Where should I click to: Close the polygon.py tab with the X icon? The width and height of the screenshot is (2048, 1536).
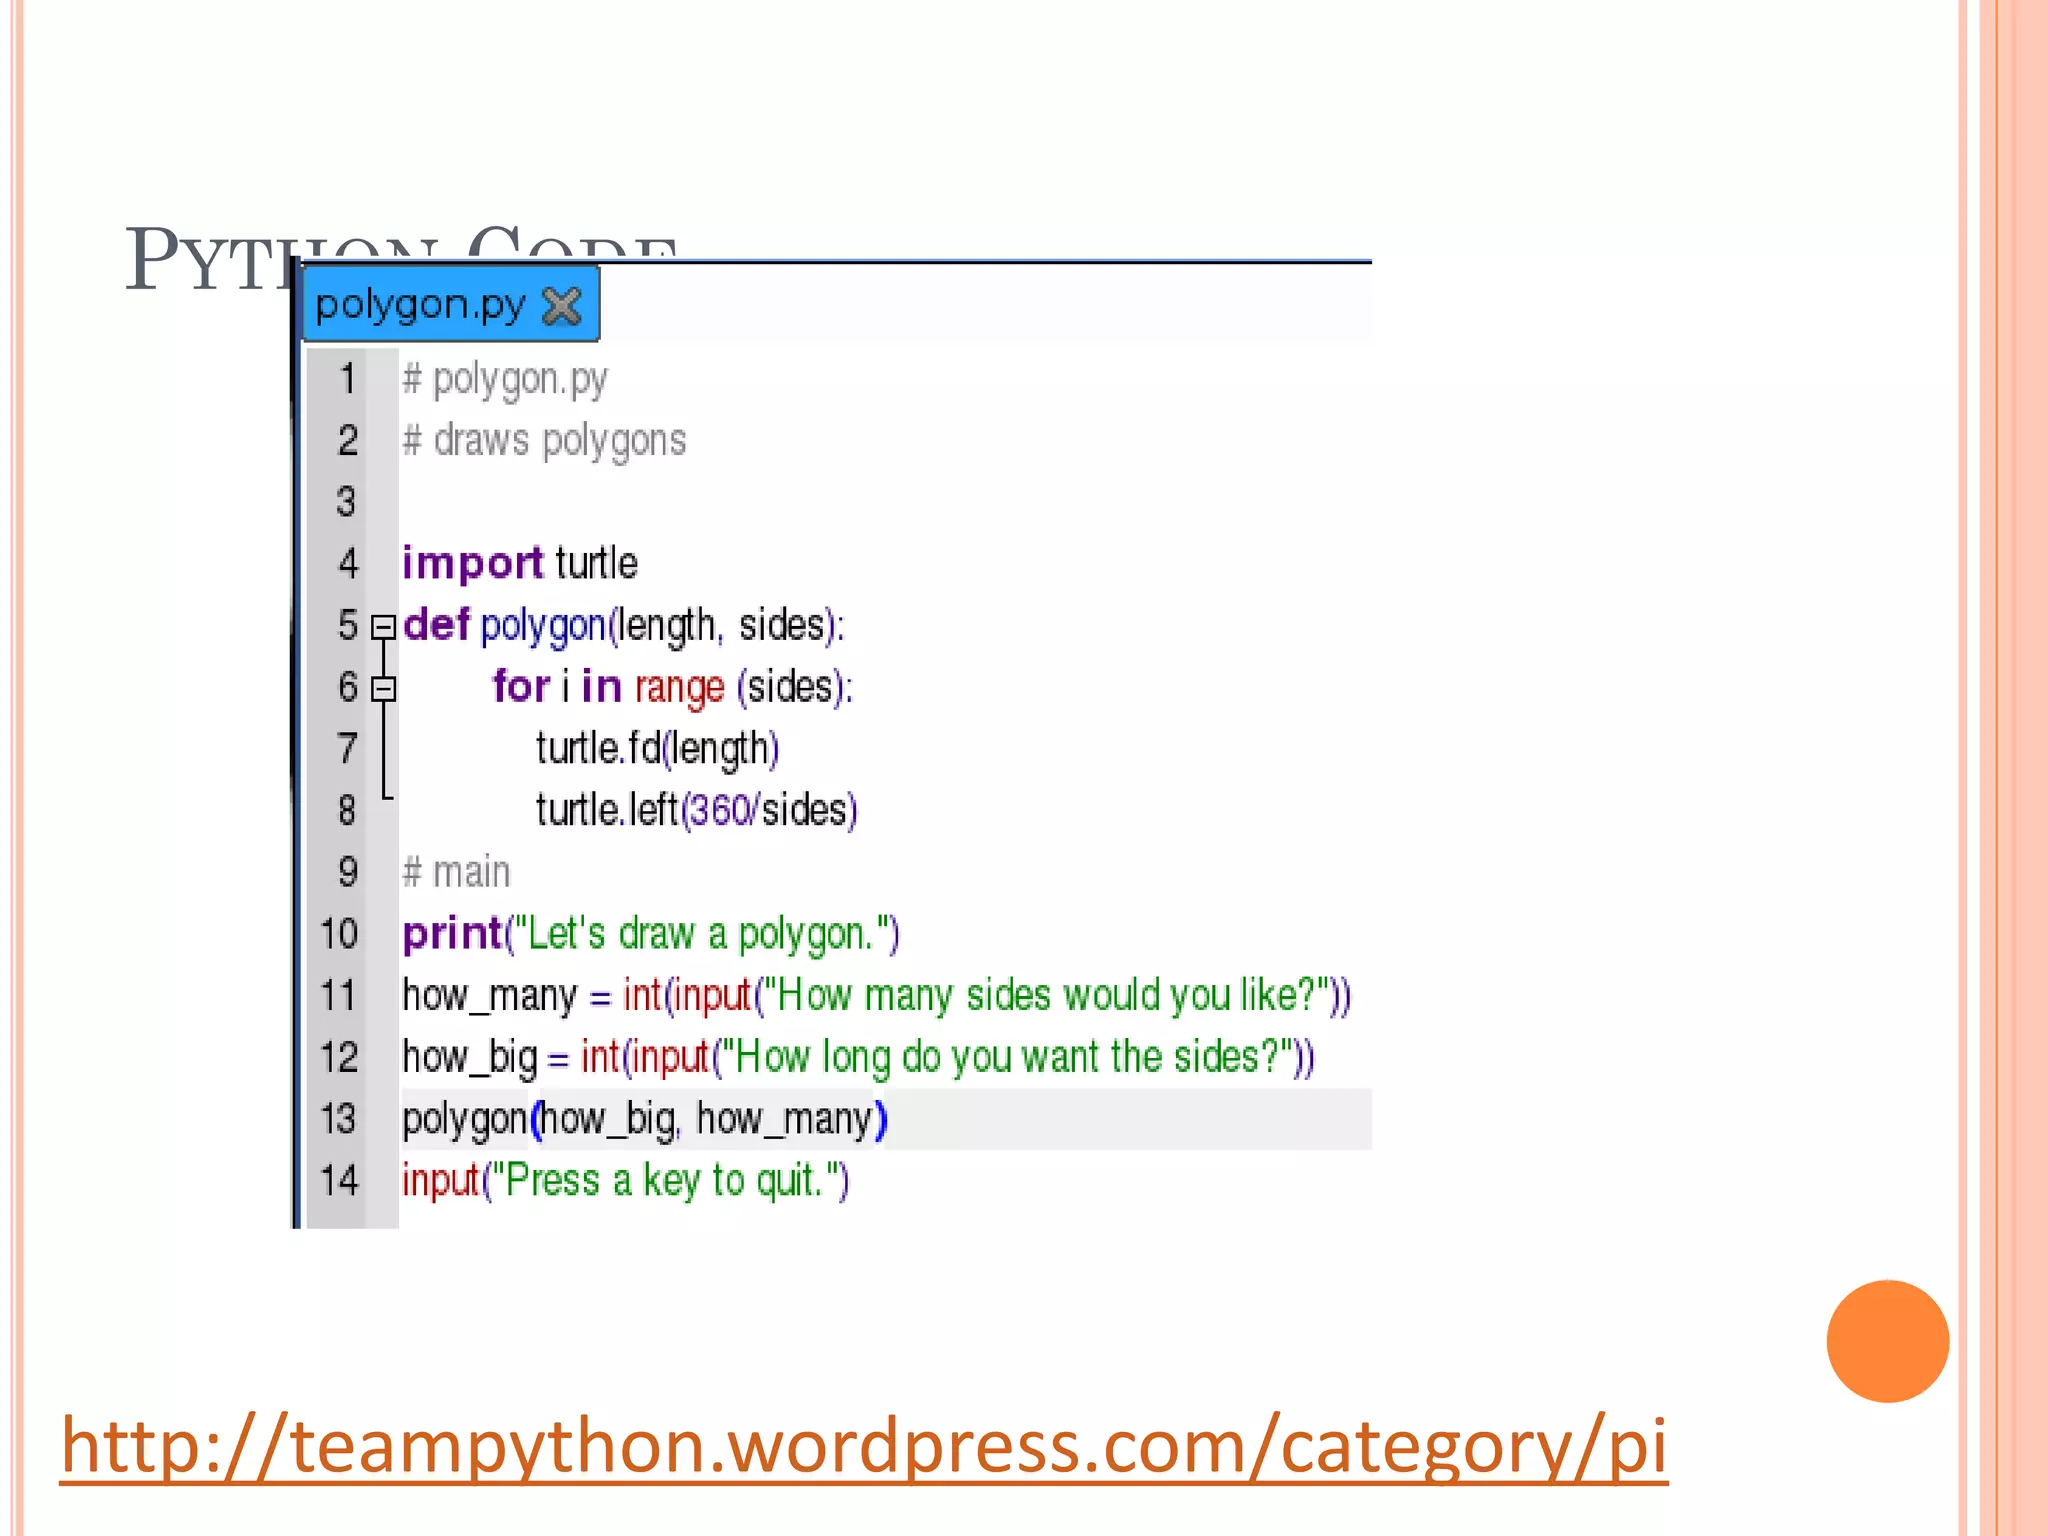561,307
